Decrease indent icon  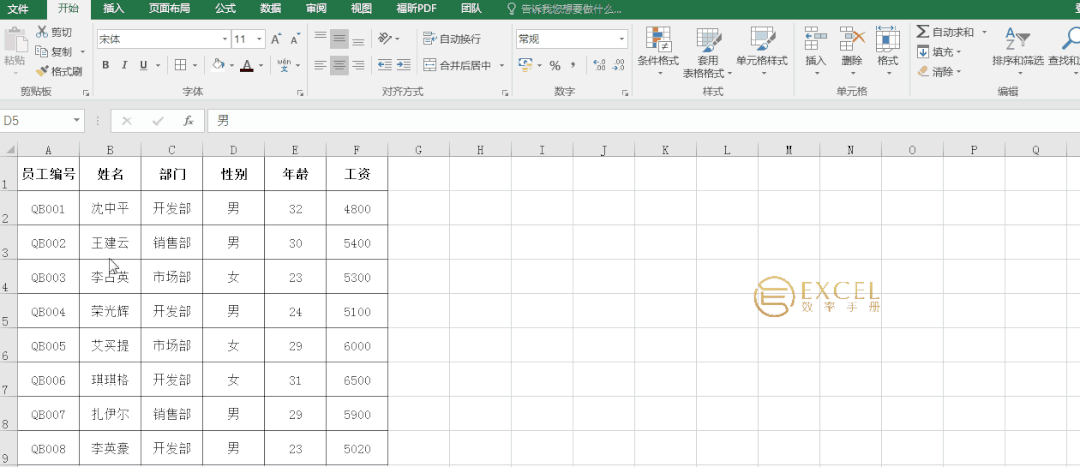pyautogui.click(x=385, y=65)
